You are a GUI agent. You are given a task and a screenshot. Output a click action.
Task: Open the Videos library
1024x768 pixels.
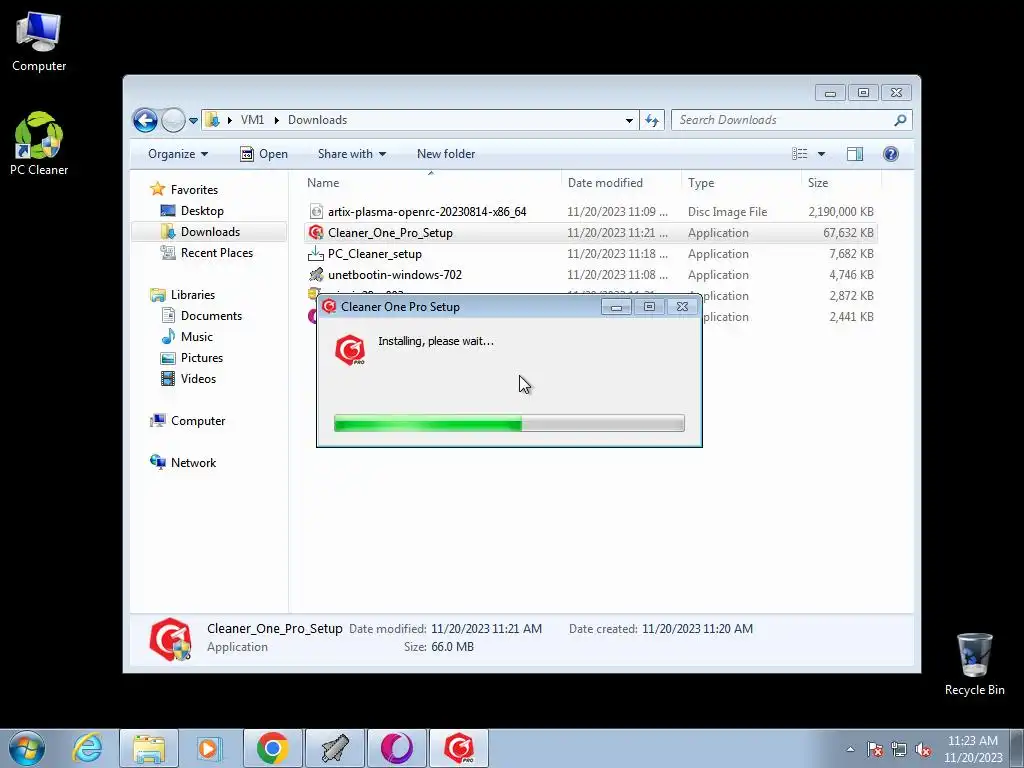click(x=198, y=379)
